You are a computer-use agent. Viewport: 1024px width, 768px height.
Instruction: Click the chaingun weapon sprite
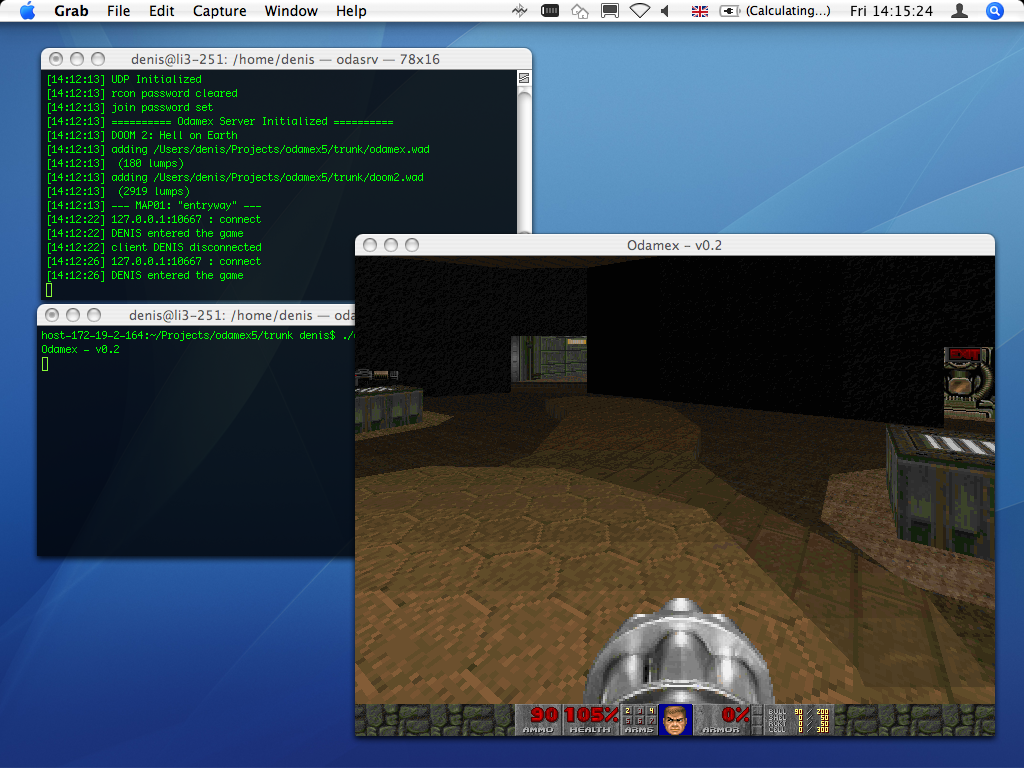click(x=679, y=652)
